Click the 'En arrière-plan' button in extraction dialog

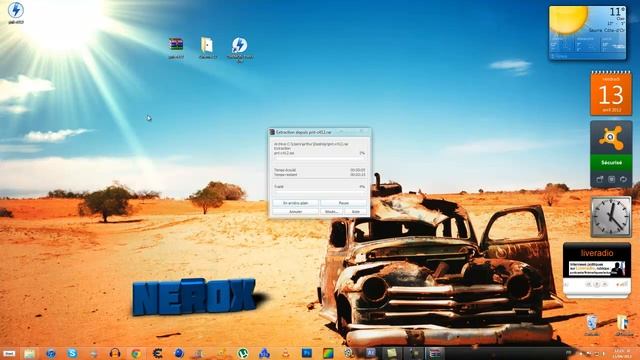(296, 203)
